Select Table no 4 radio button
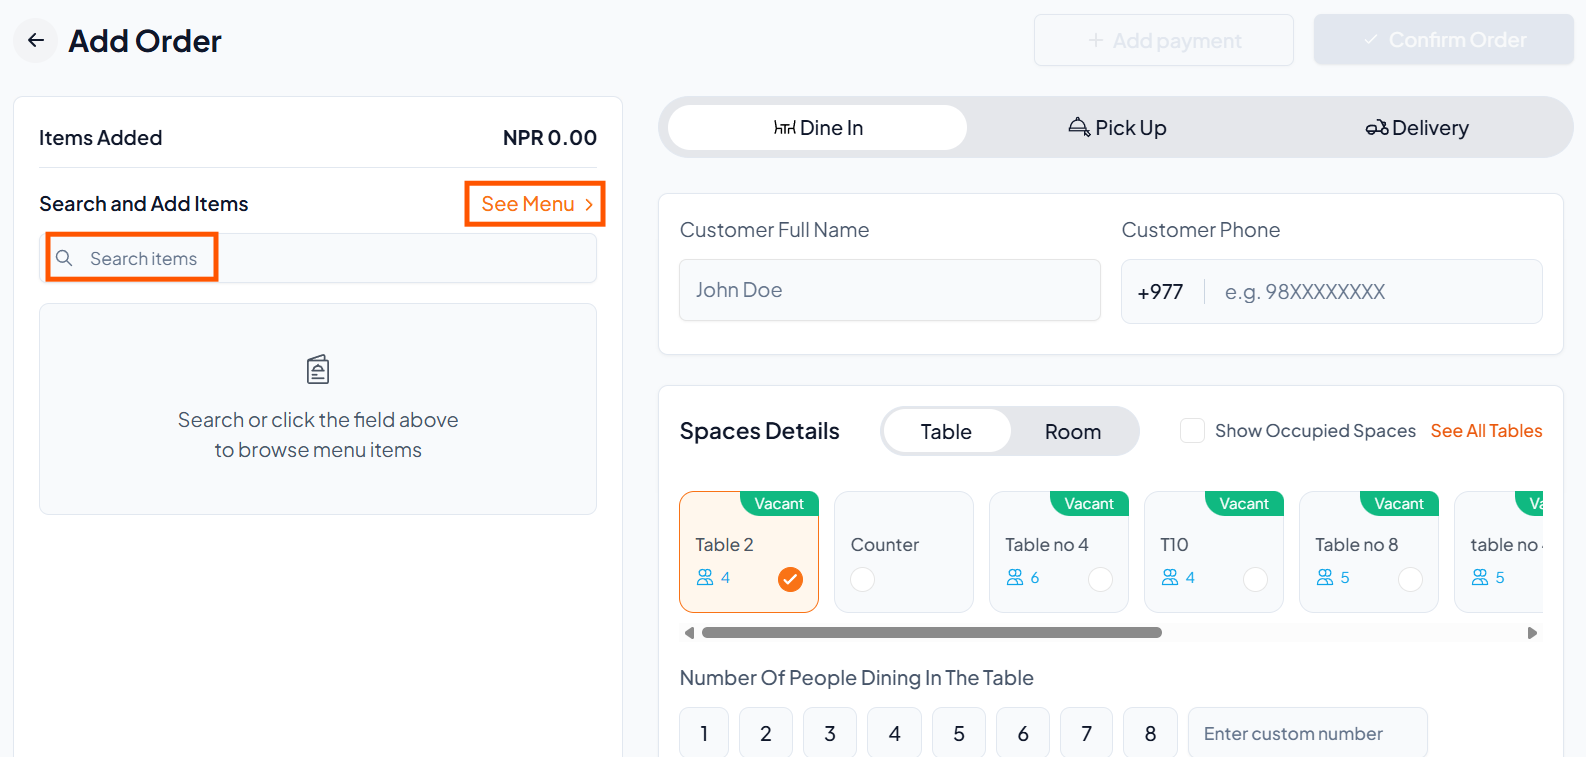The width and height of the screenshot is (1586, 757). [1100, 580]
